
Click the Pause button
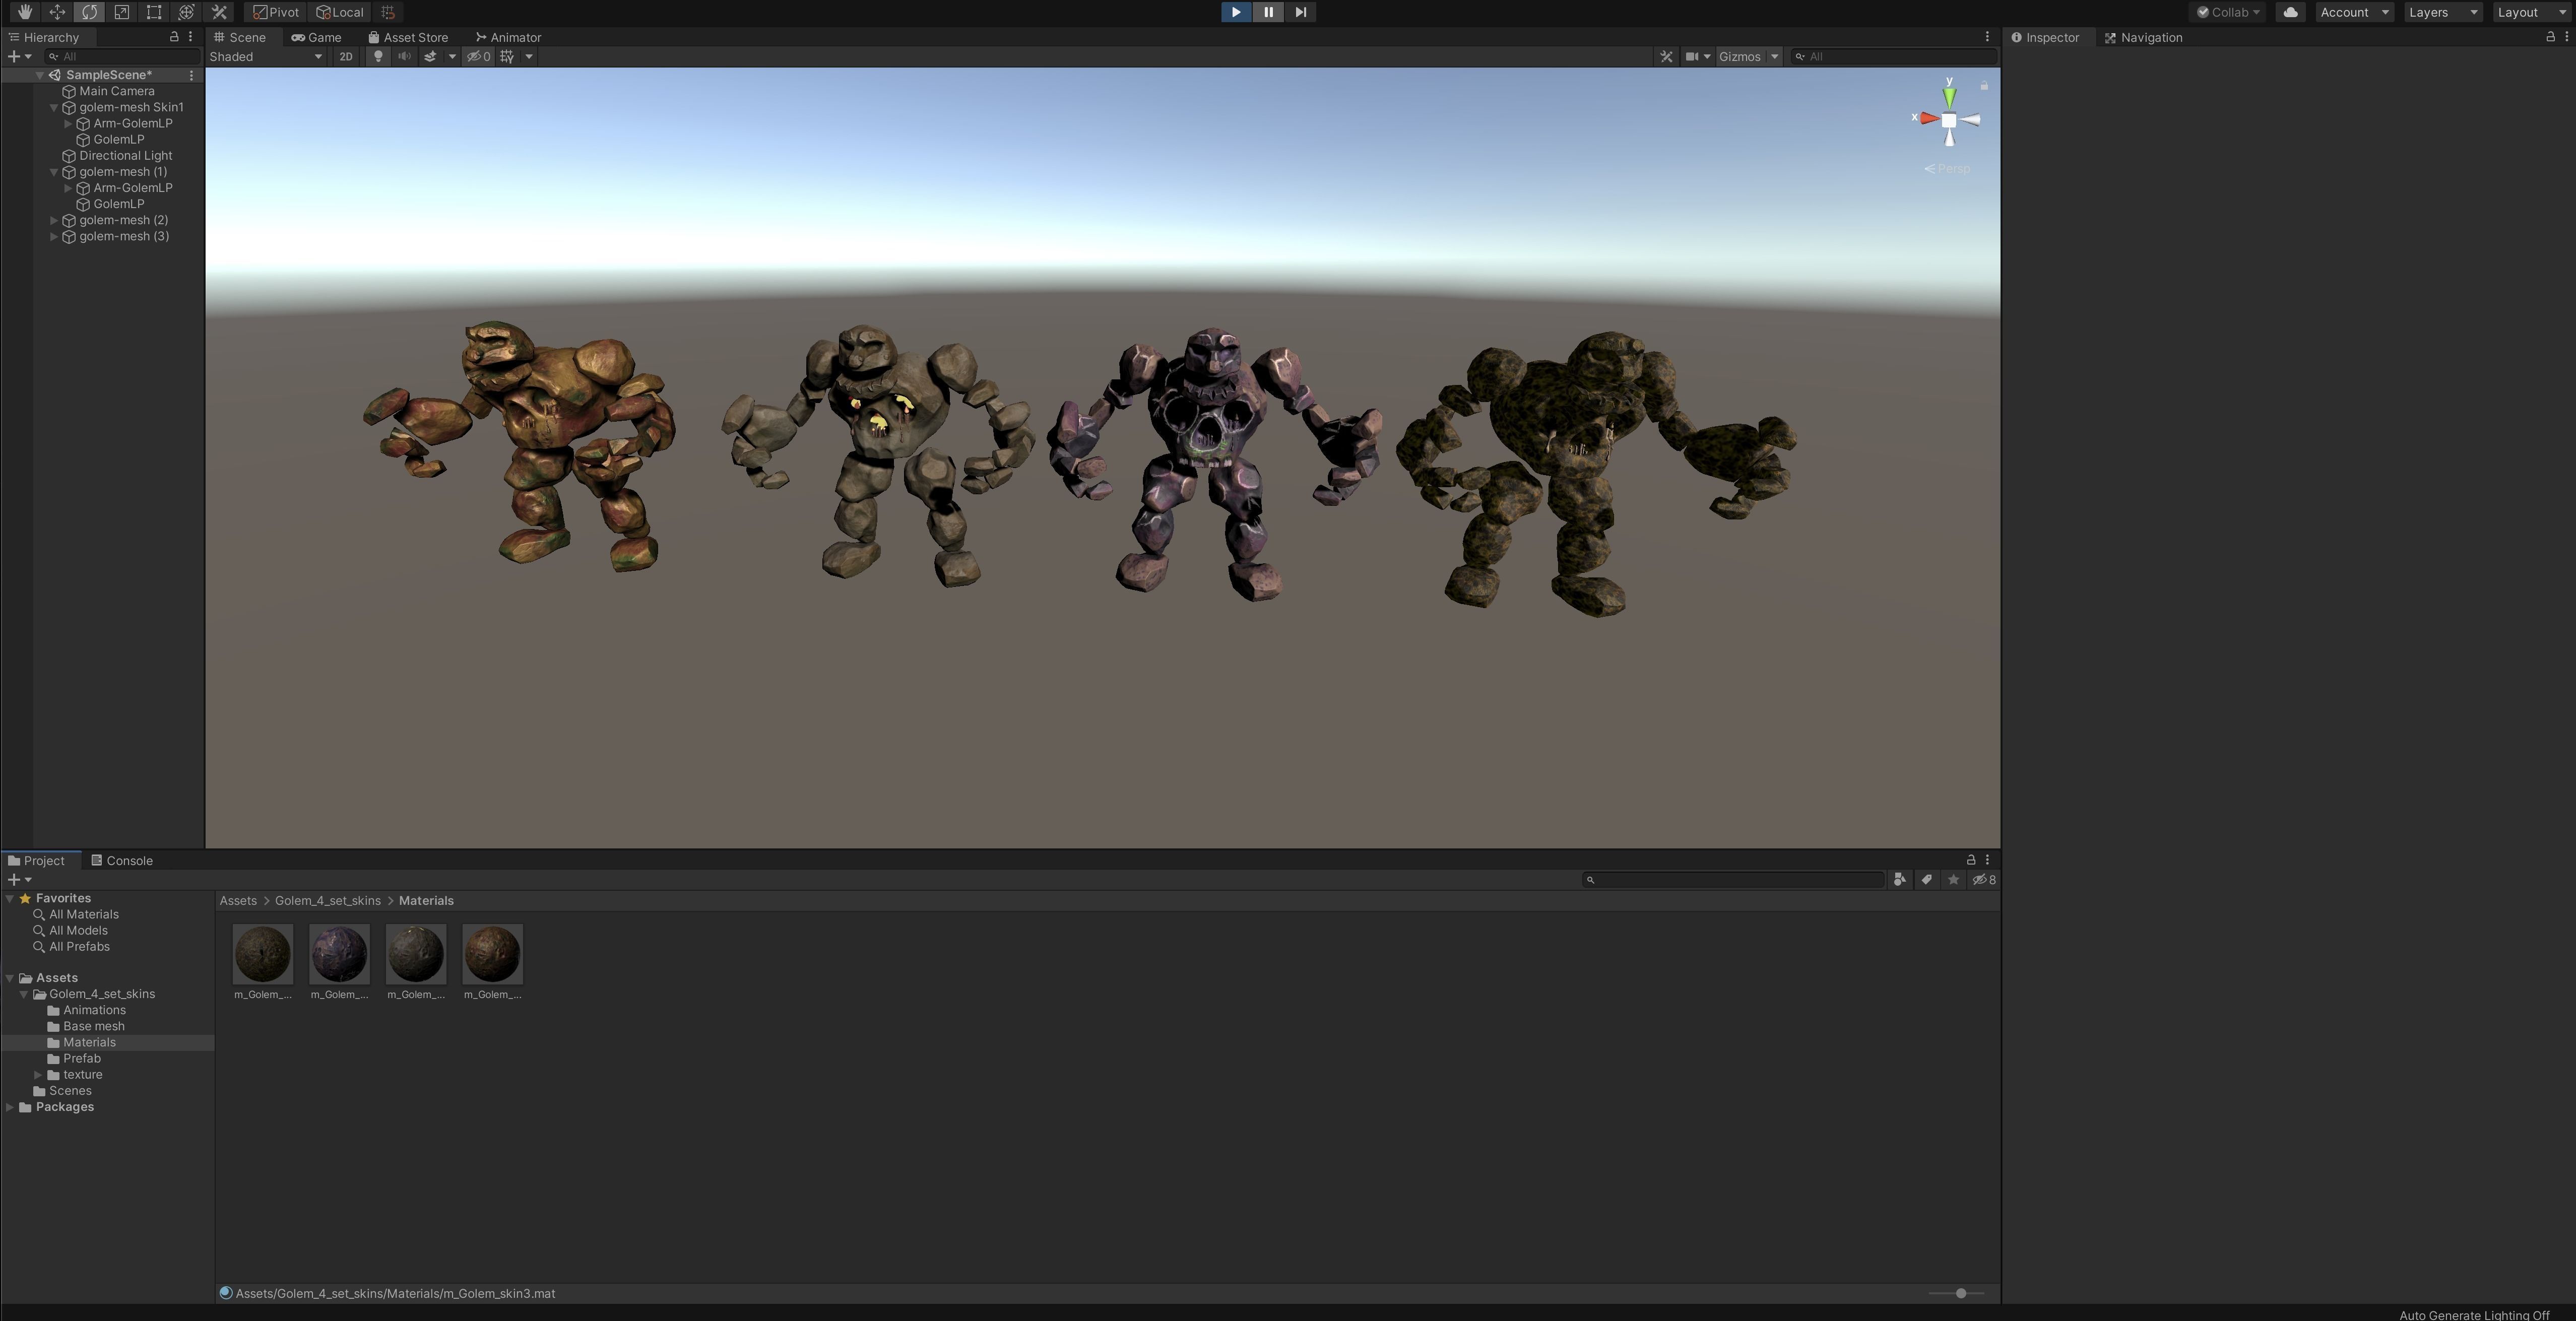pos(1268,12)
